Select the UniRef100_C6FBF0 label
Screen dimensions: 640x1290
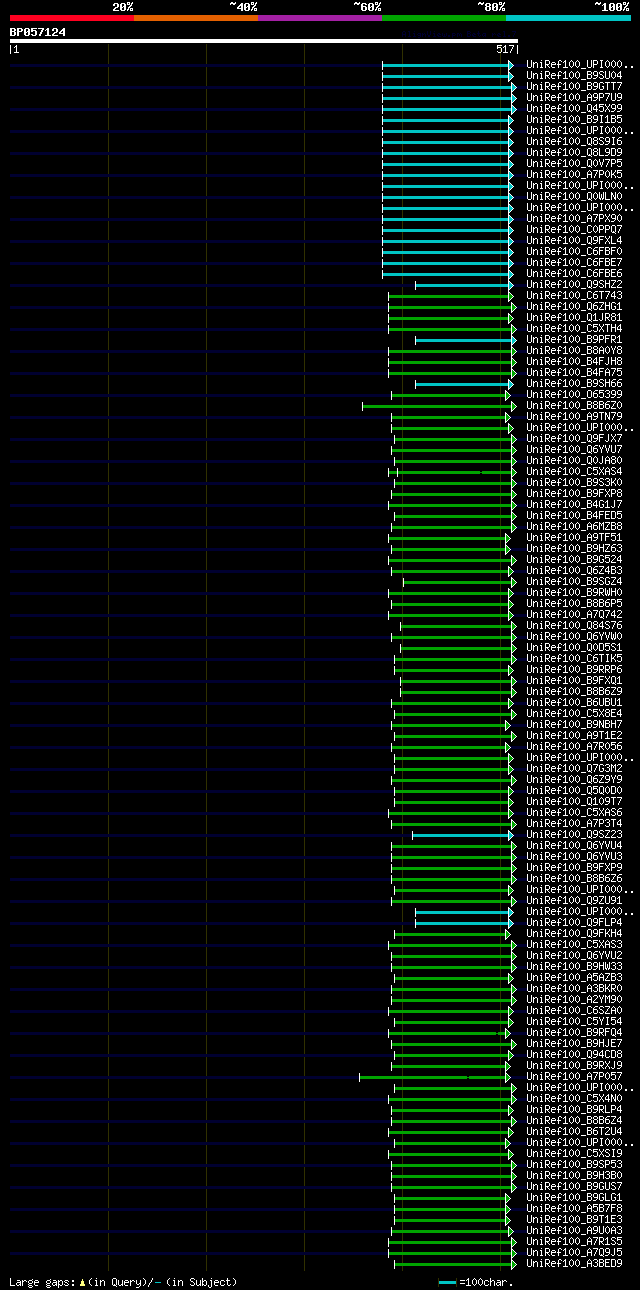pos(574,252)
